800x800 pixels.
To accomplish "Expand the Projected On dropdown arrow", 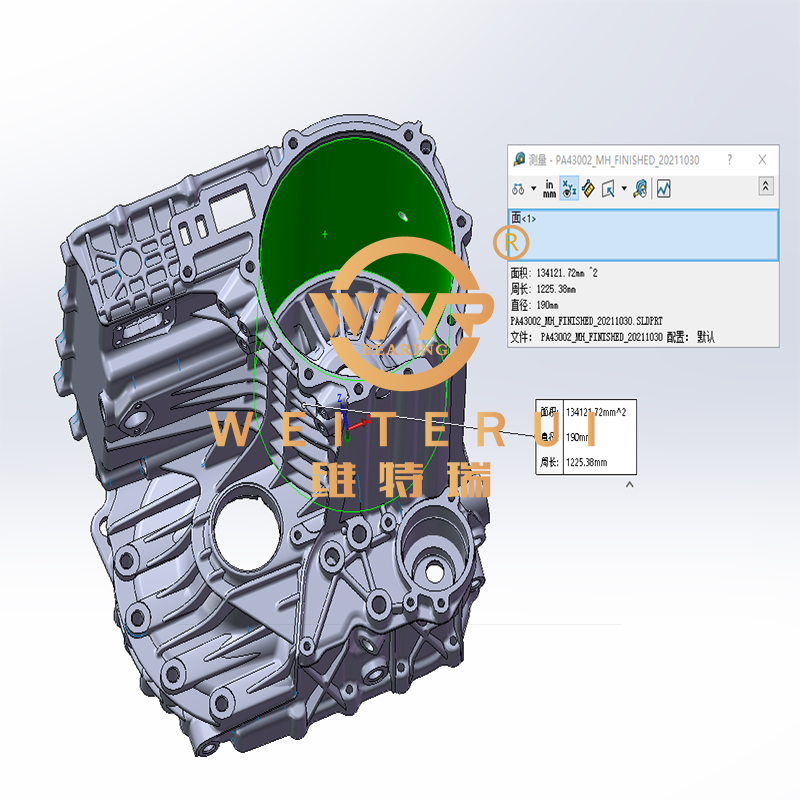I will coord(624,188).
